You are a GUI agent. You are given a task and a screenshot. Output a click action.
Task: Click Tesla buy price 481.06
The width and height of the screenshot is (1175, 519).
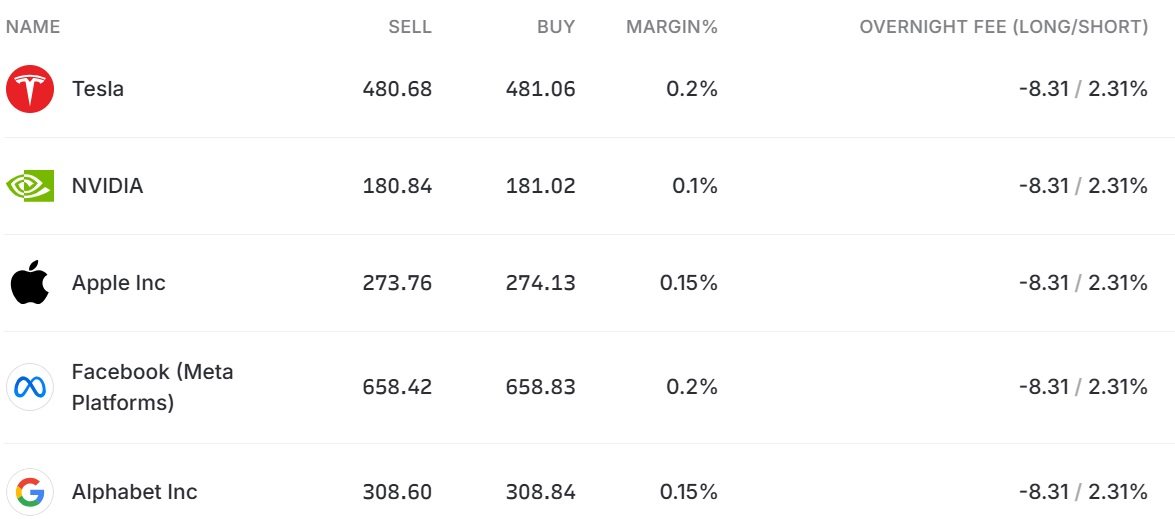[540, 89]
